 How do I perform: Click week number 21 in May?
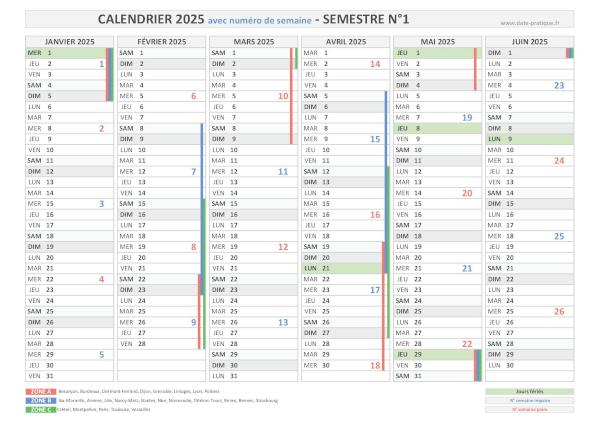pyautogui.click(x=467, y=269)
